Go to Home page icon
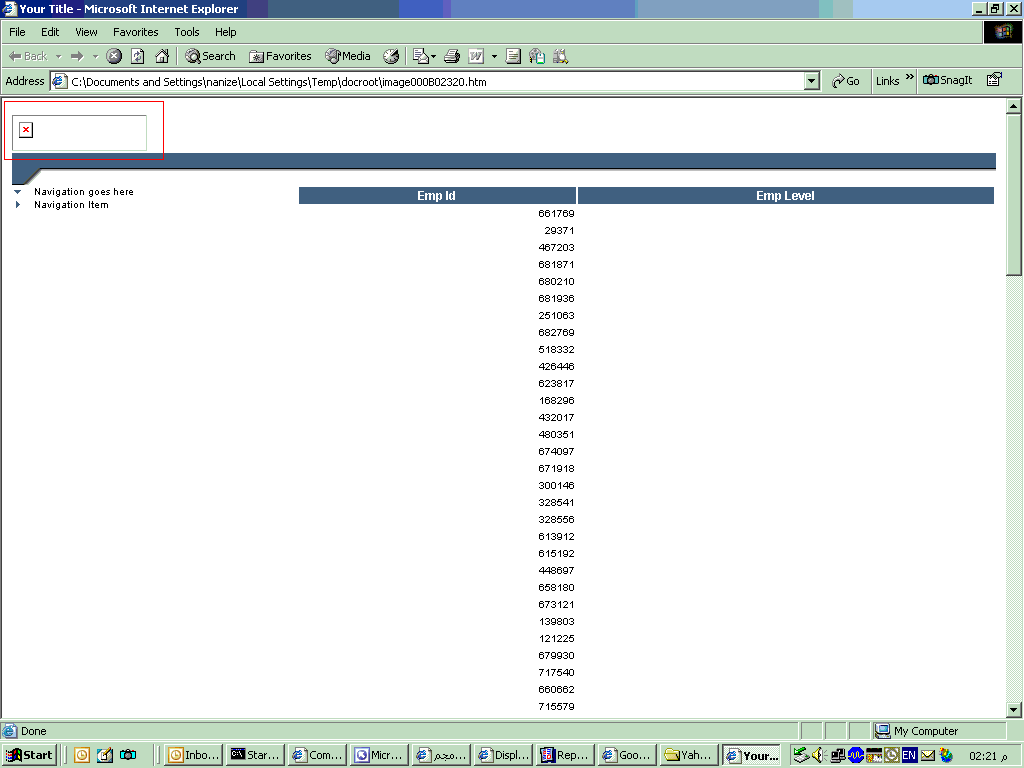 (x=161, y=56)
